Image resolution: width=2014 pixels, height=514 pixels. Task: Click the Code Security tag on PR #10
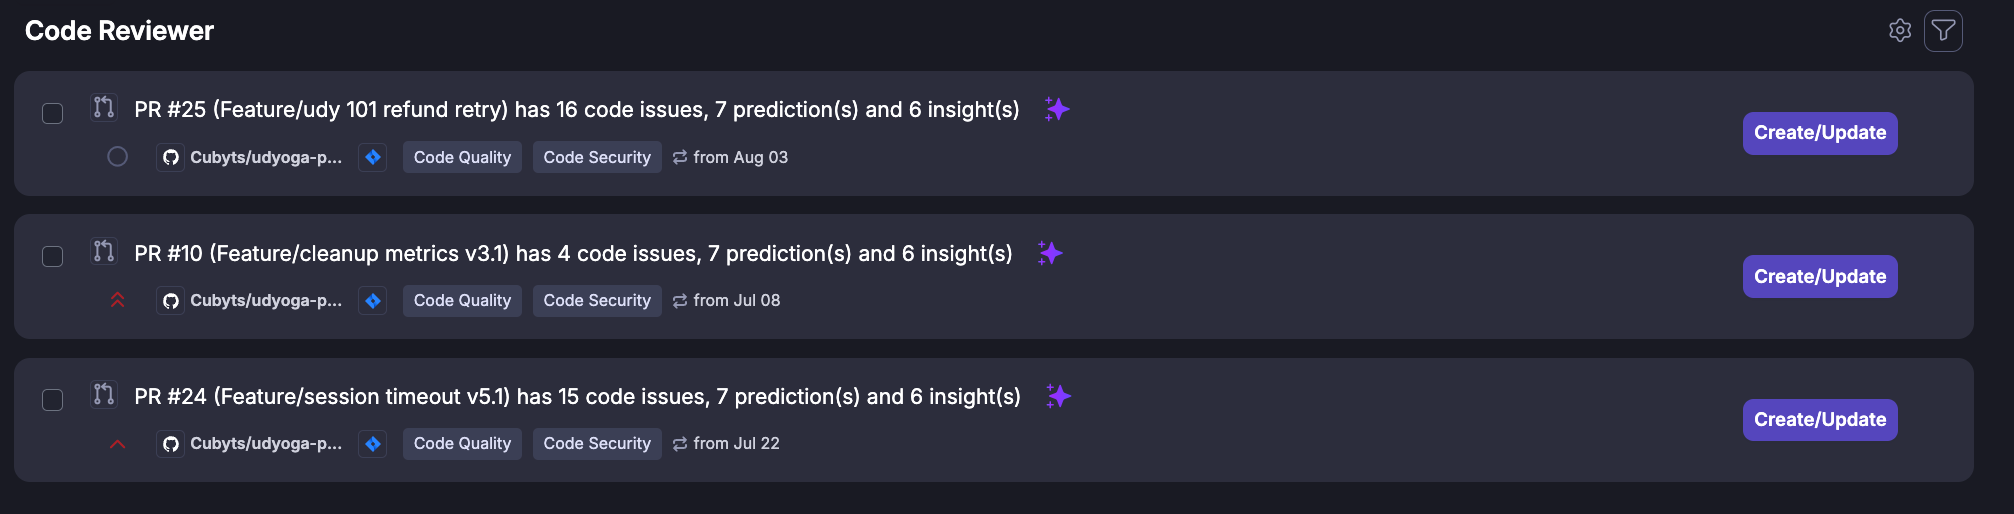pos(597,300)
